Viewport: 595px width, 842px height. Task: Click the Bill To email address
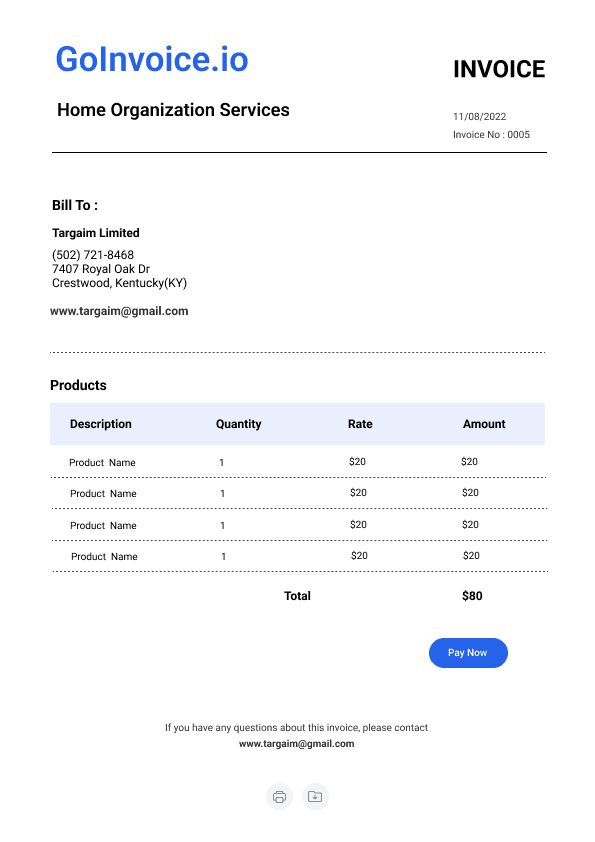119,311
